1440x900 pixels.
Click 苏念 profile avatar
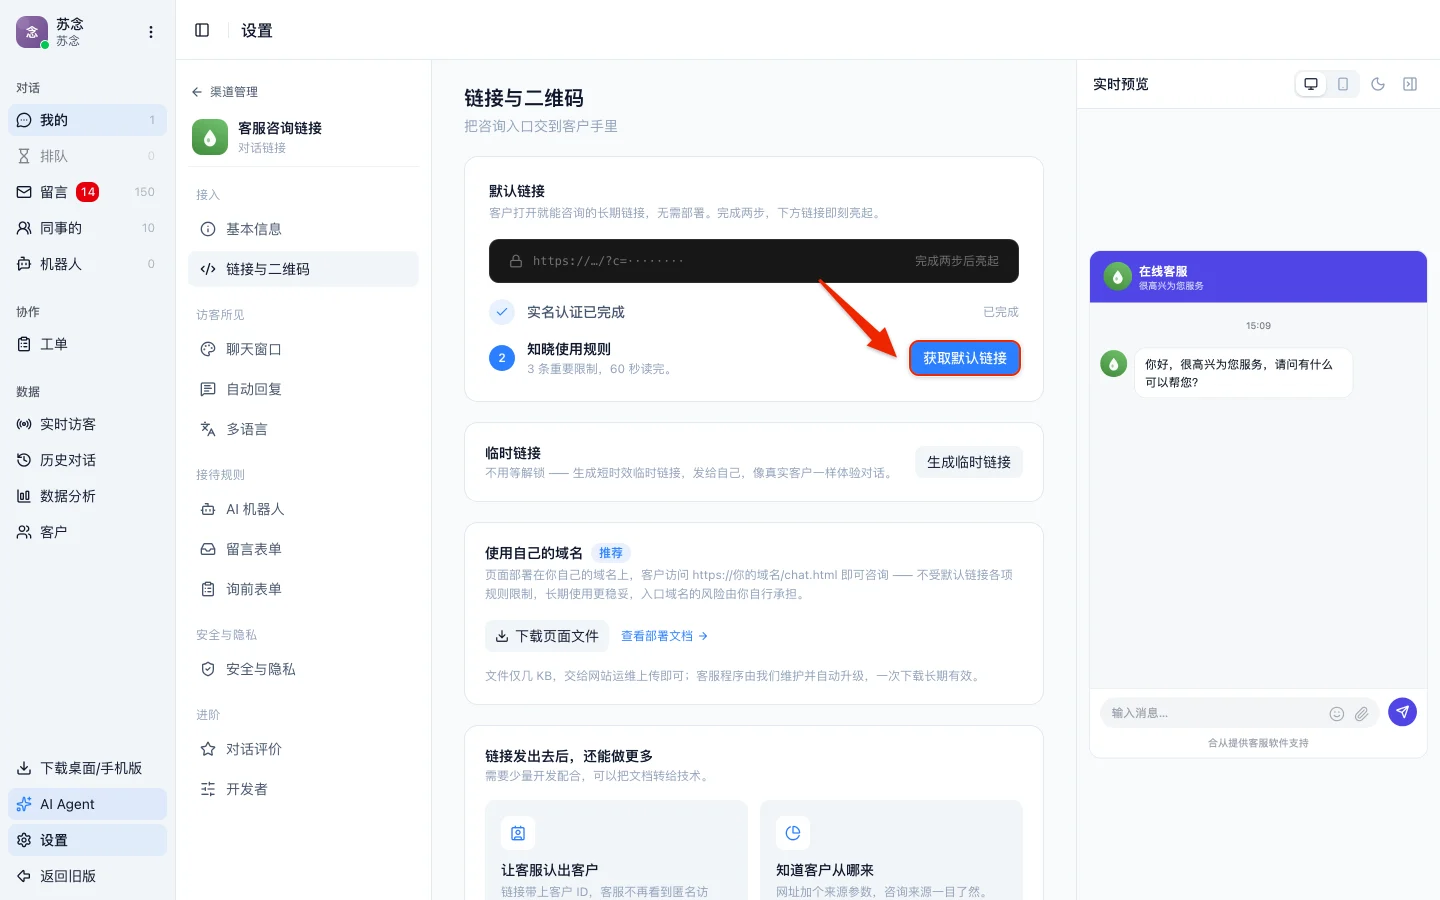[32, 32]
